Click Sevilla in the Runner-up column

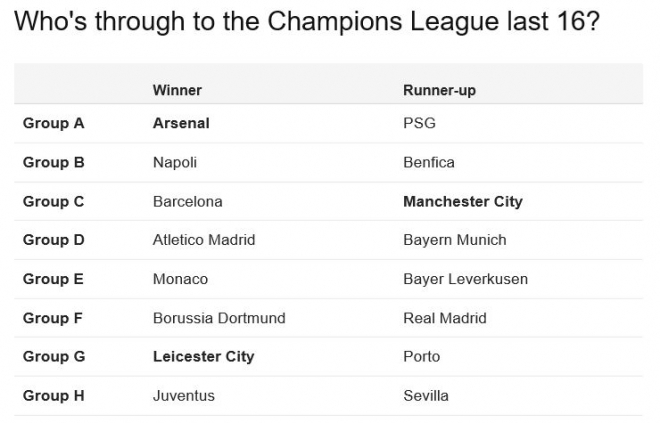426,396
